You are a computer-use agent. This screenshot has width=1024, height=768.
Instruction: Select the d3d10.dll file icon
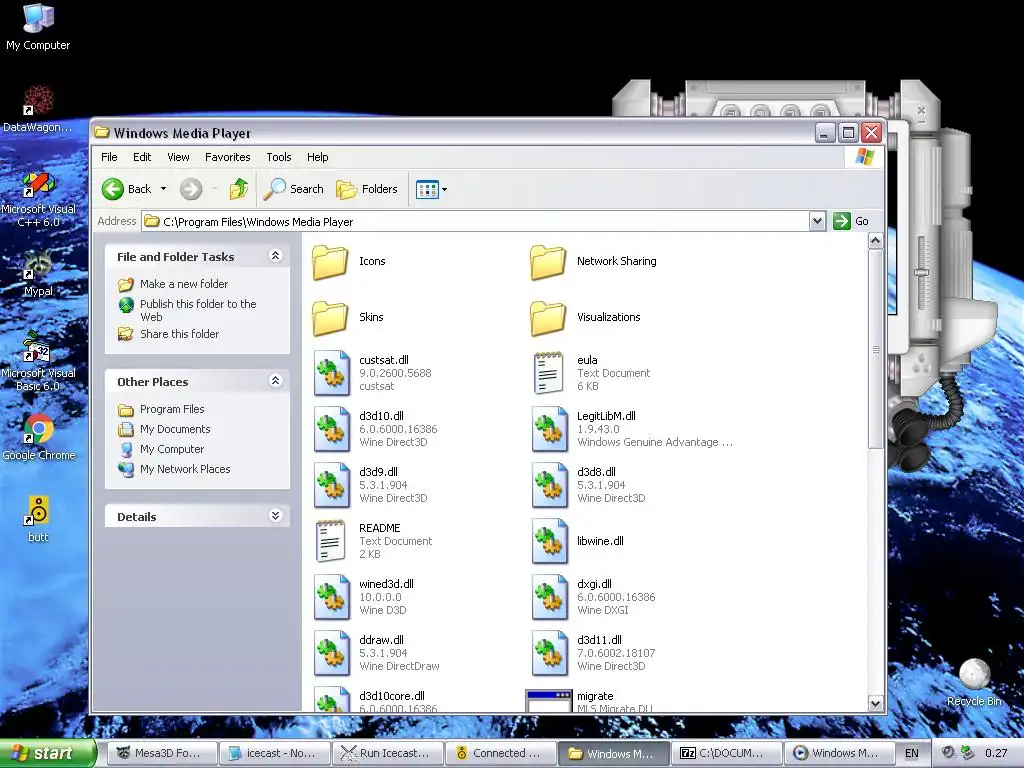coord(332,429)
